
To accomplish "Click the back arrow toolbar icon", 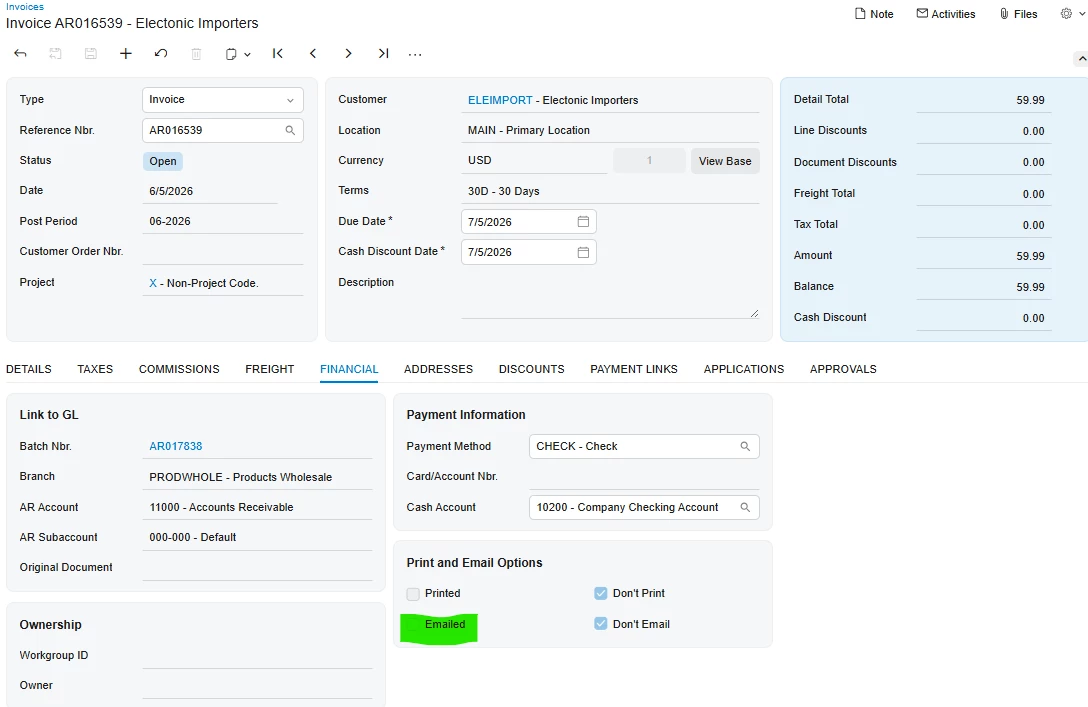I will click(x=20, y=53).
